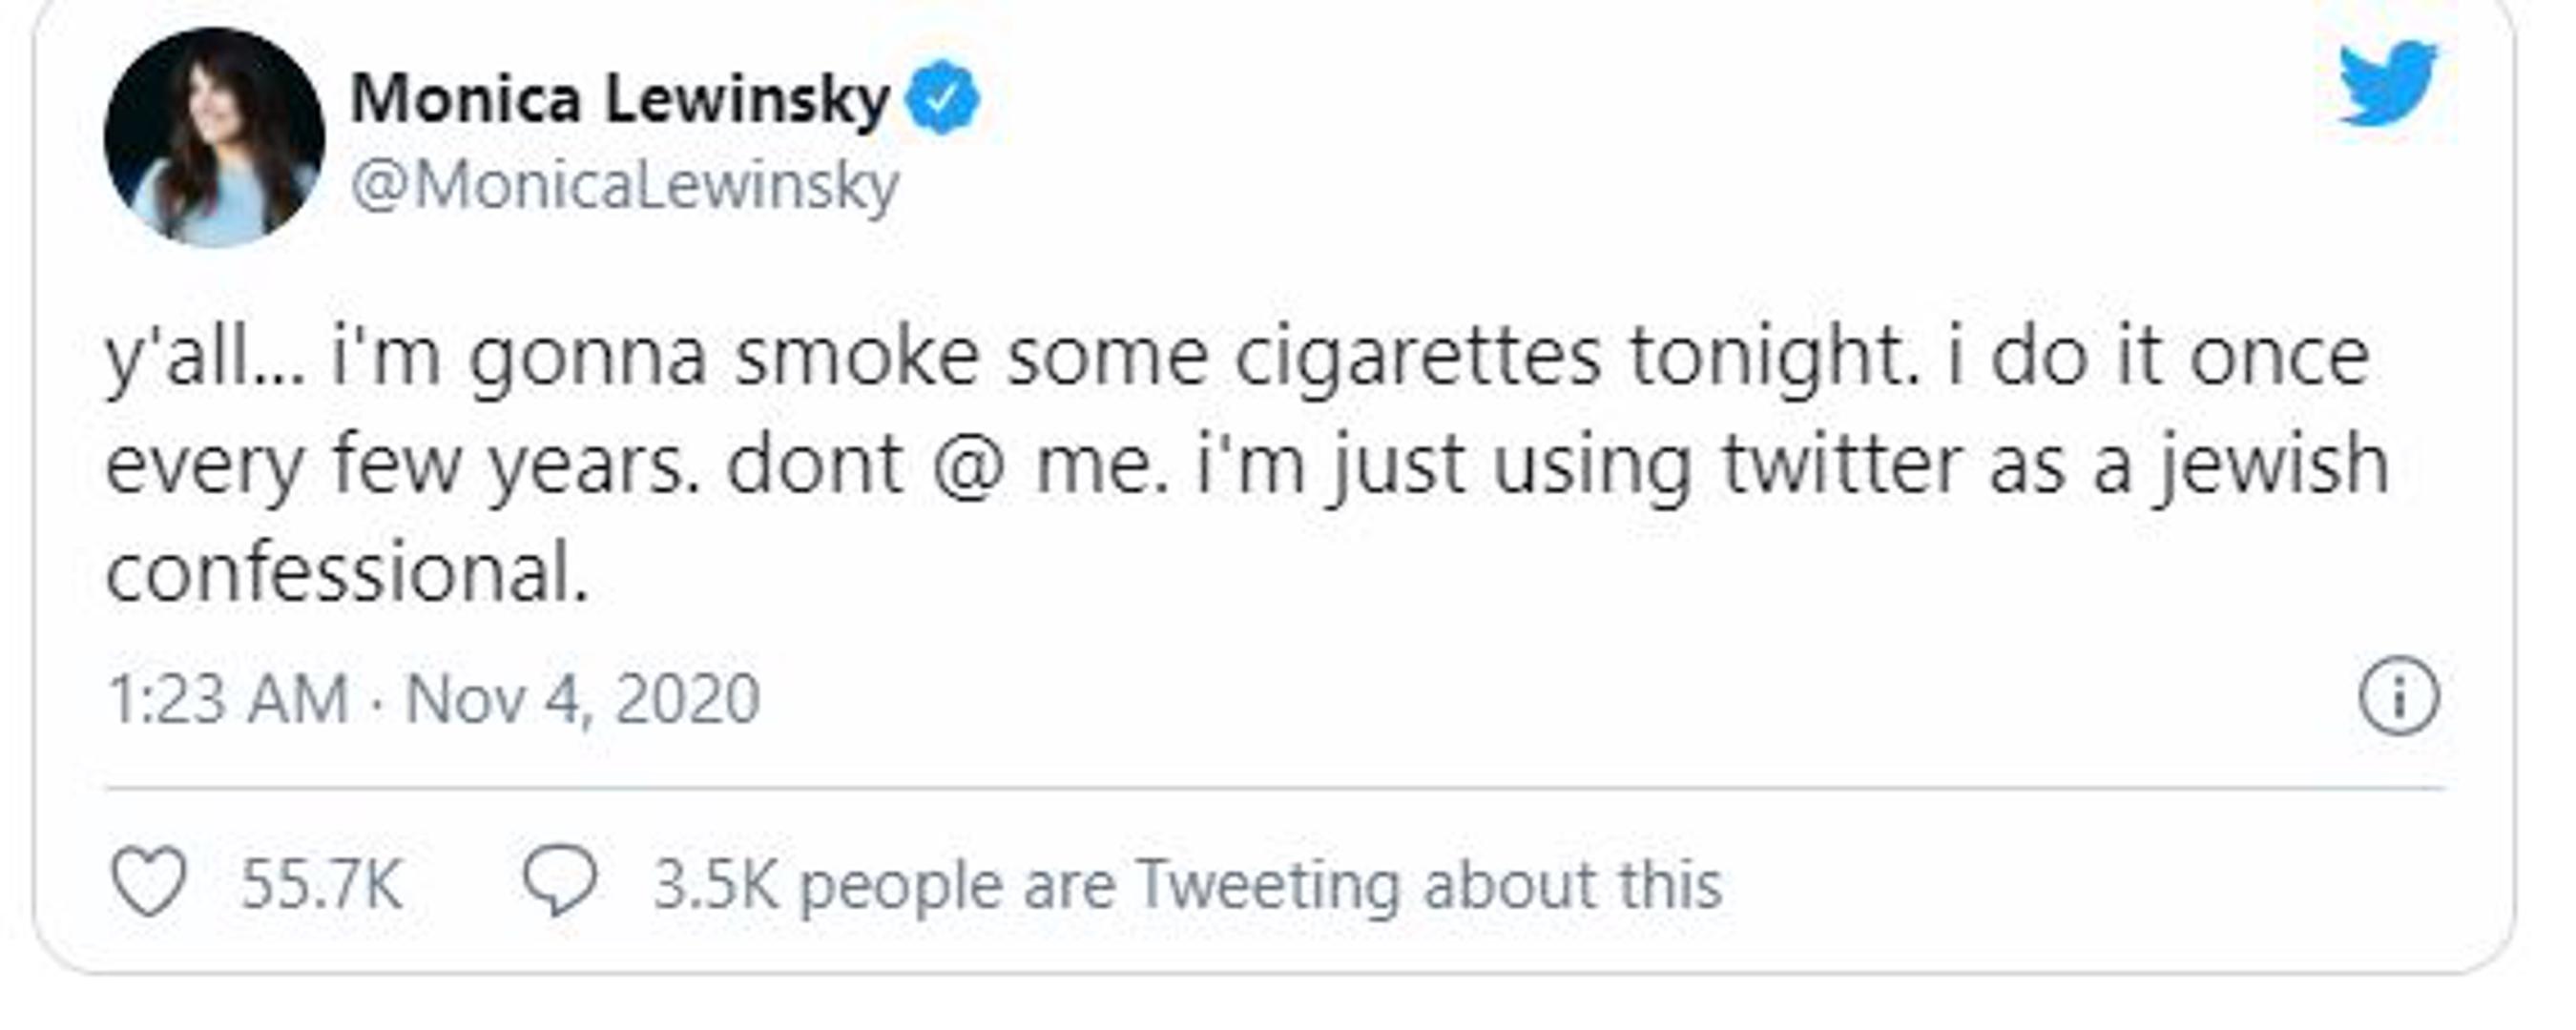Image resolution: width=2576 pixels, height=1030 pixels.
Task: Click the word "twitter" in the tweet body
Action: coord(1840,464)
